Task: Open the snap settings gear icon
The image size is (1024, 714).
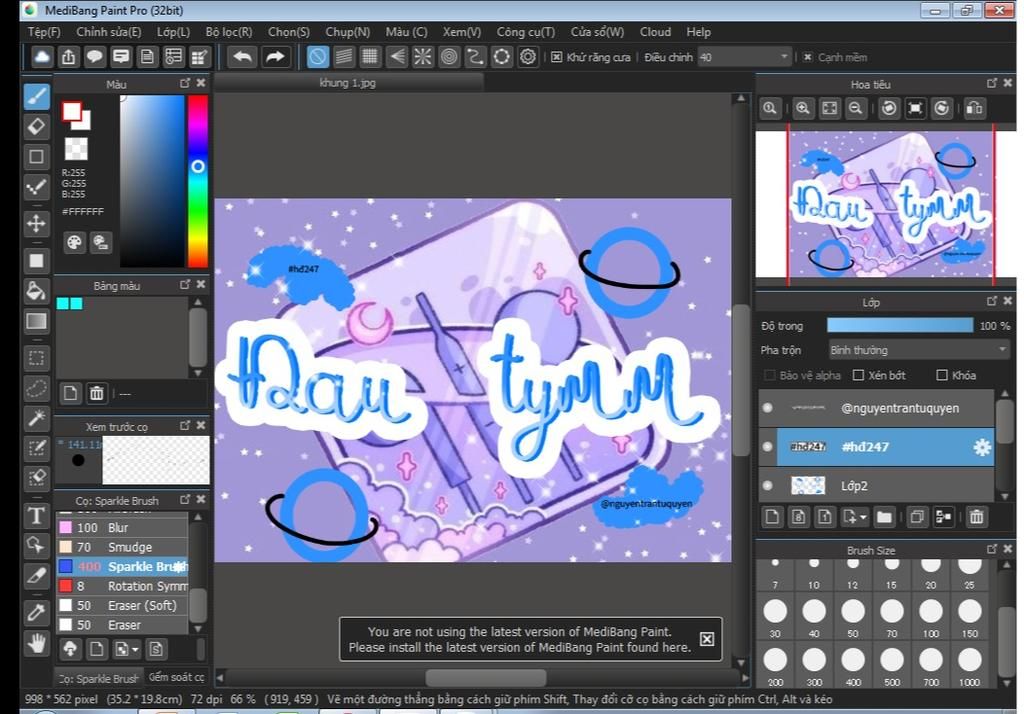Action: click(x=528, y=57)
